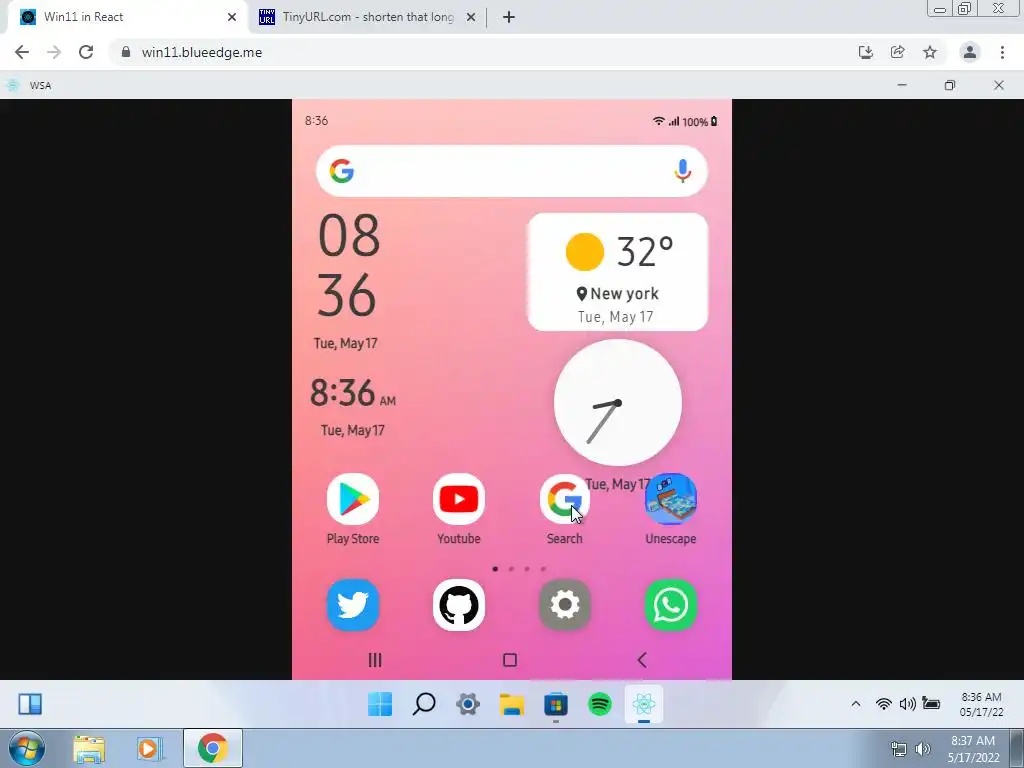The height and width of the screenshot is (768, 1024).
Task: Click the Google search bar widget
Action: pyautogui.click(x=511, y=171)
